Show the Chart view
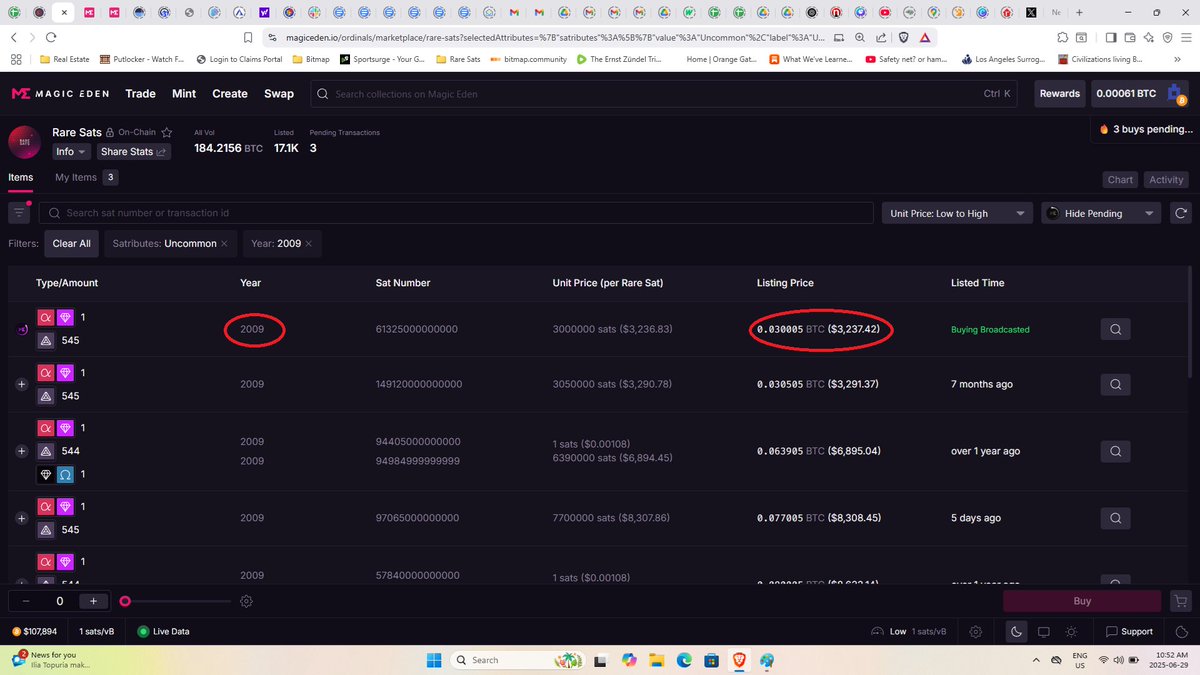This screenshot has width=1200, height=675. coord(1120,179)
